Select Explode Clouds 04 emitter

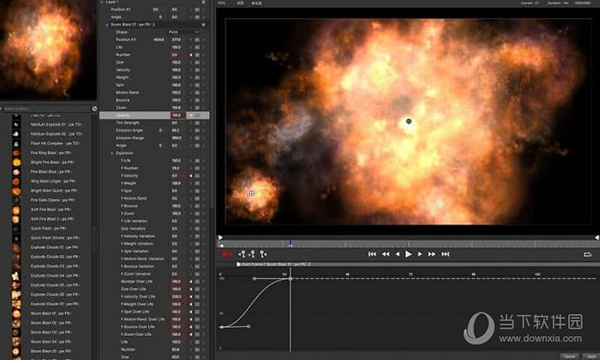[55, 275]
